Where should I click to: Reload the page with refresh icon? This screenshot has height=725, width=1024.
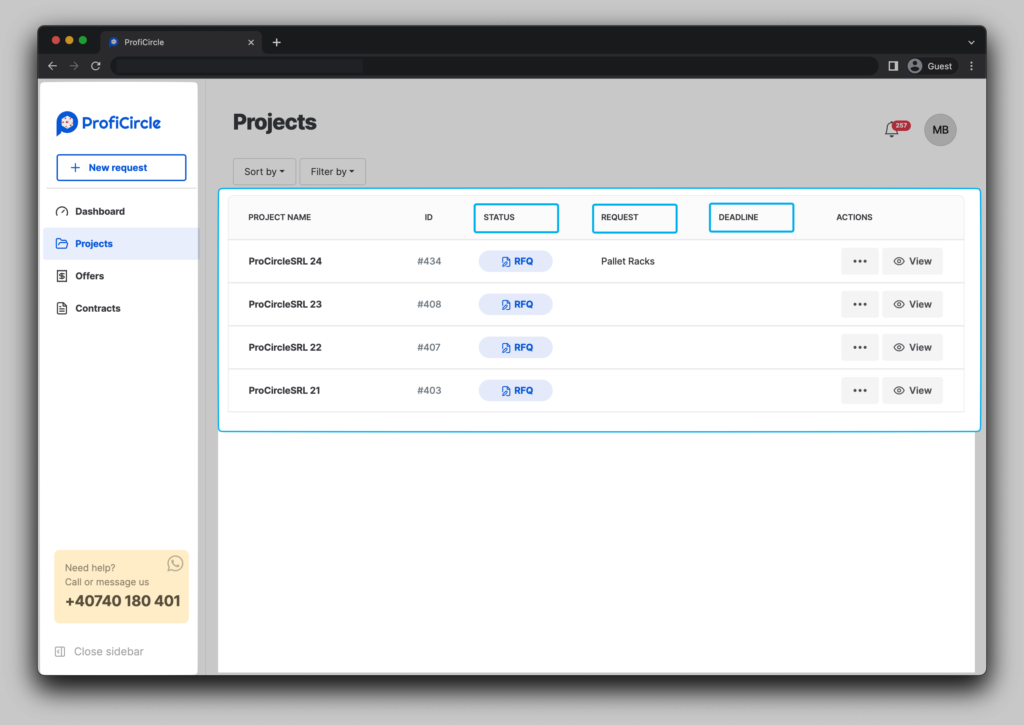pos(96,66)
